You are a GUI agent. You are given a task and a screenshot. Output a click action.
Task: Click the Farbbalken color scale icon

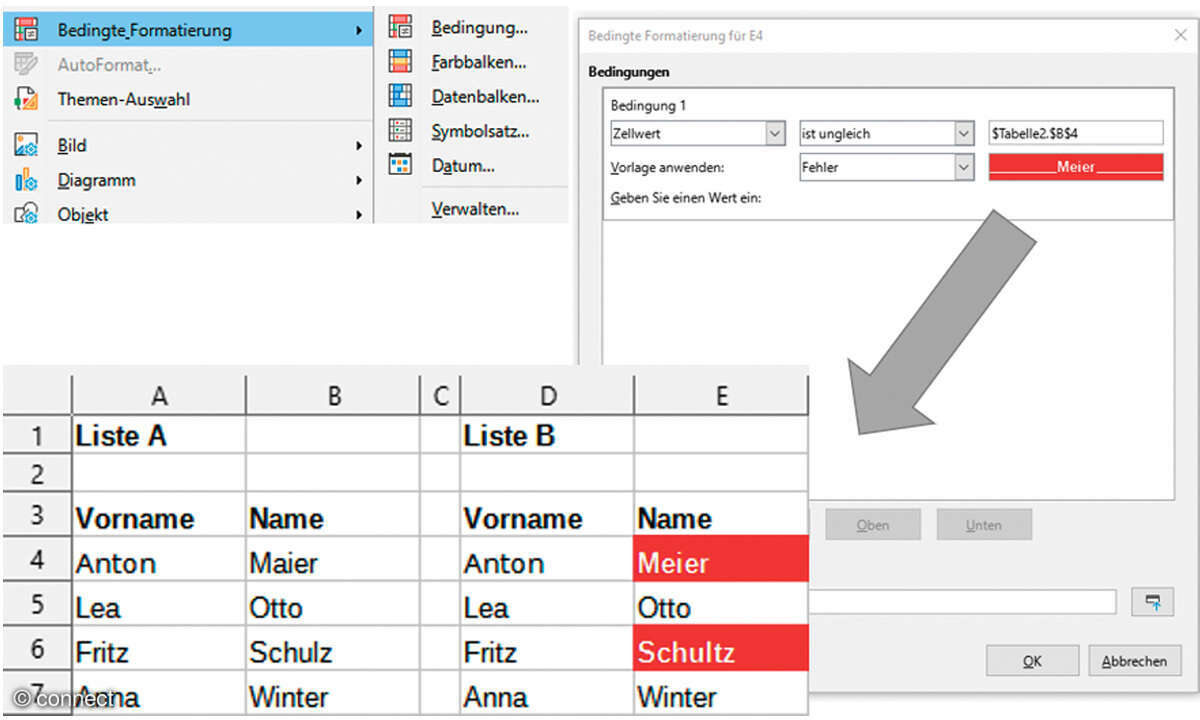coord(400,62)
